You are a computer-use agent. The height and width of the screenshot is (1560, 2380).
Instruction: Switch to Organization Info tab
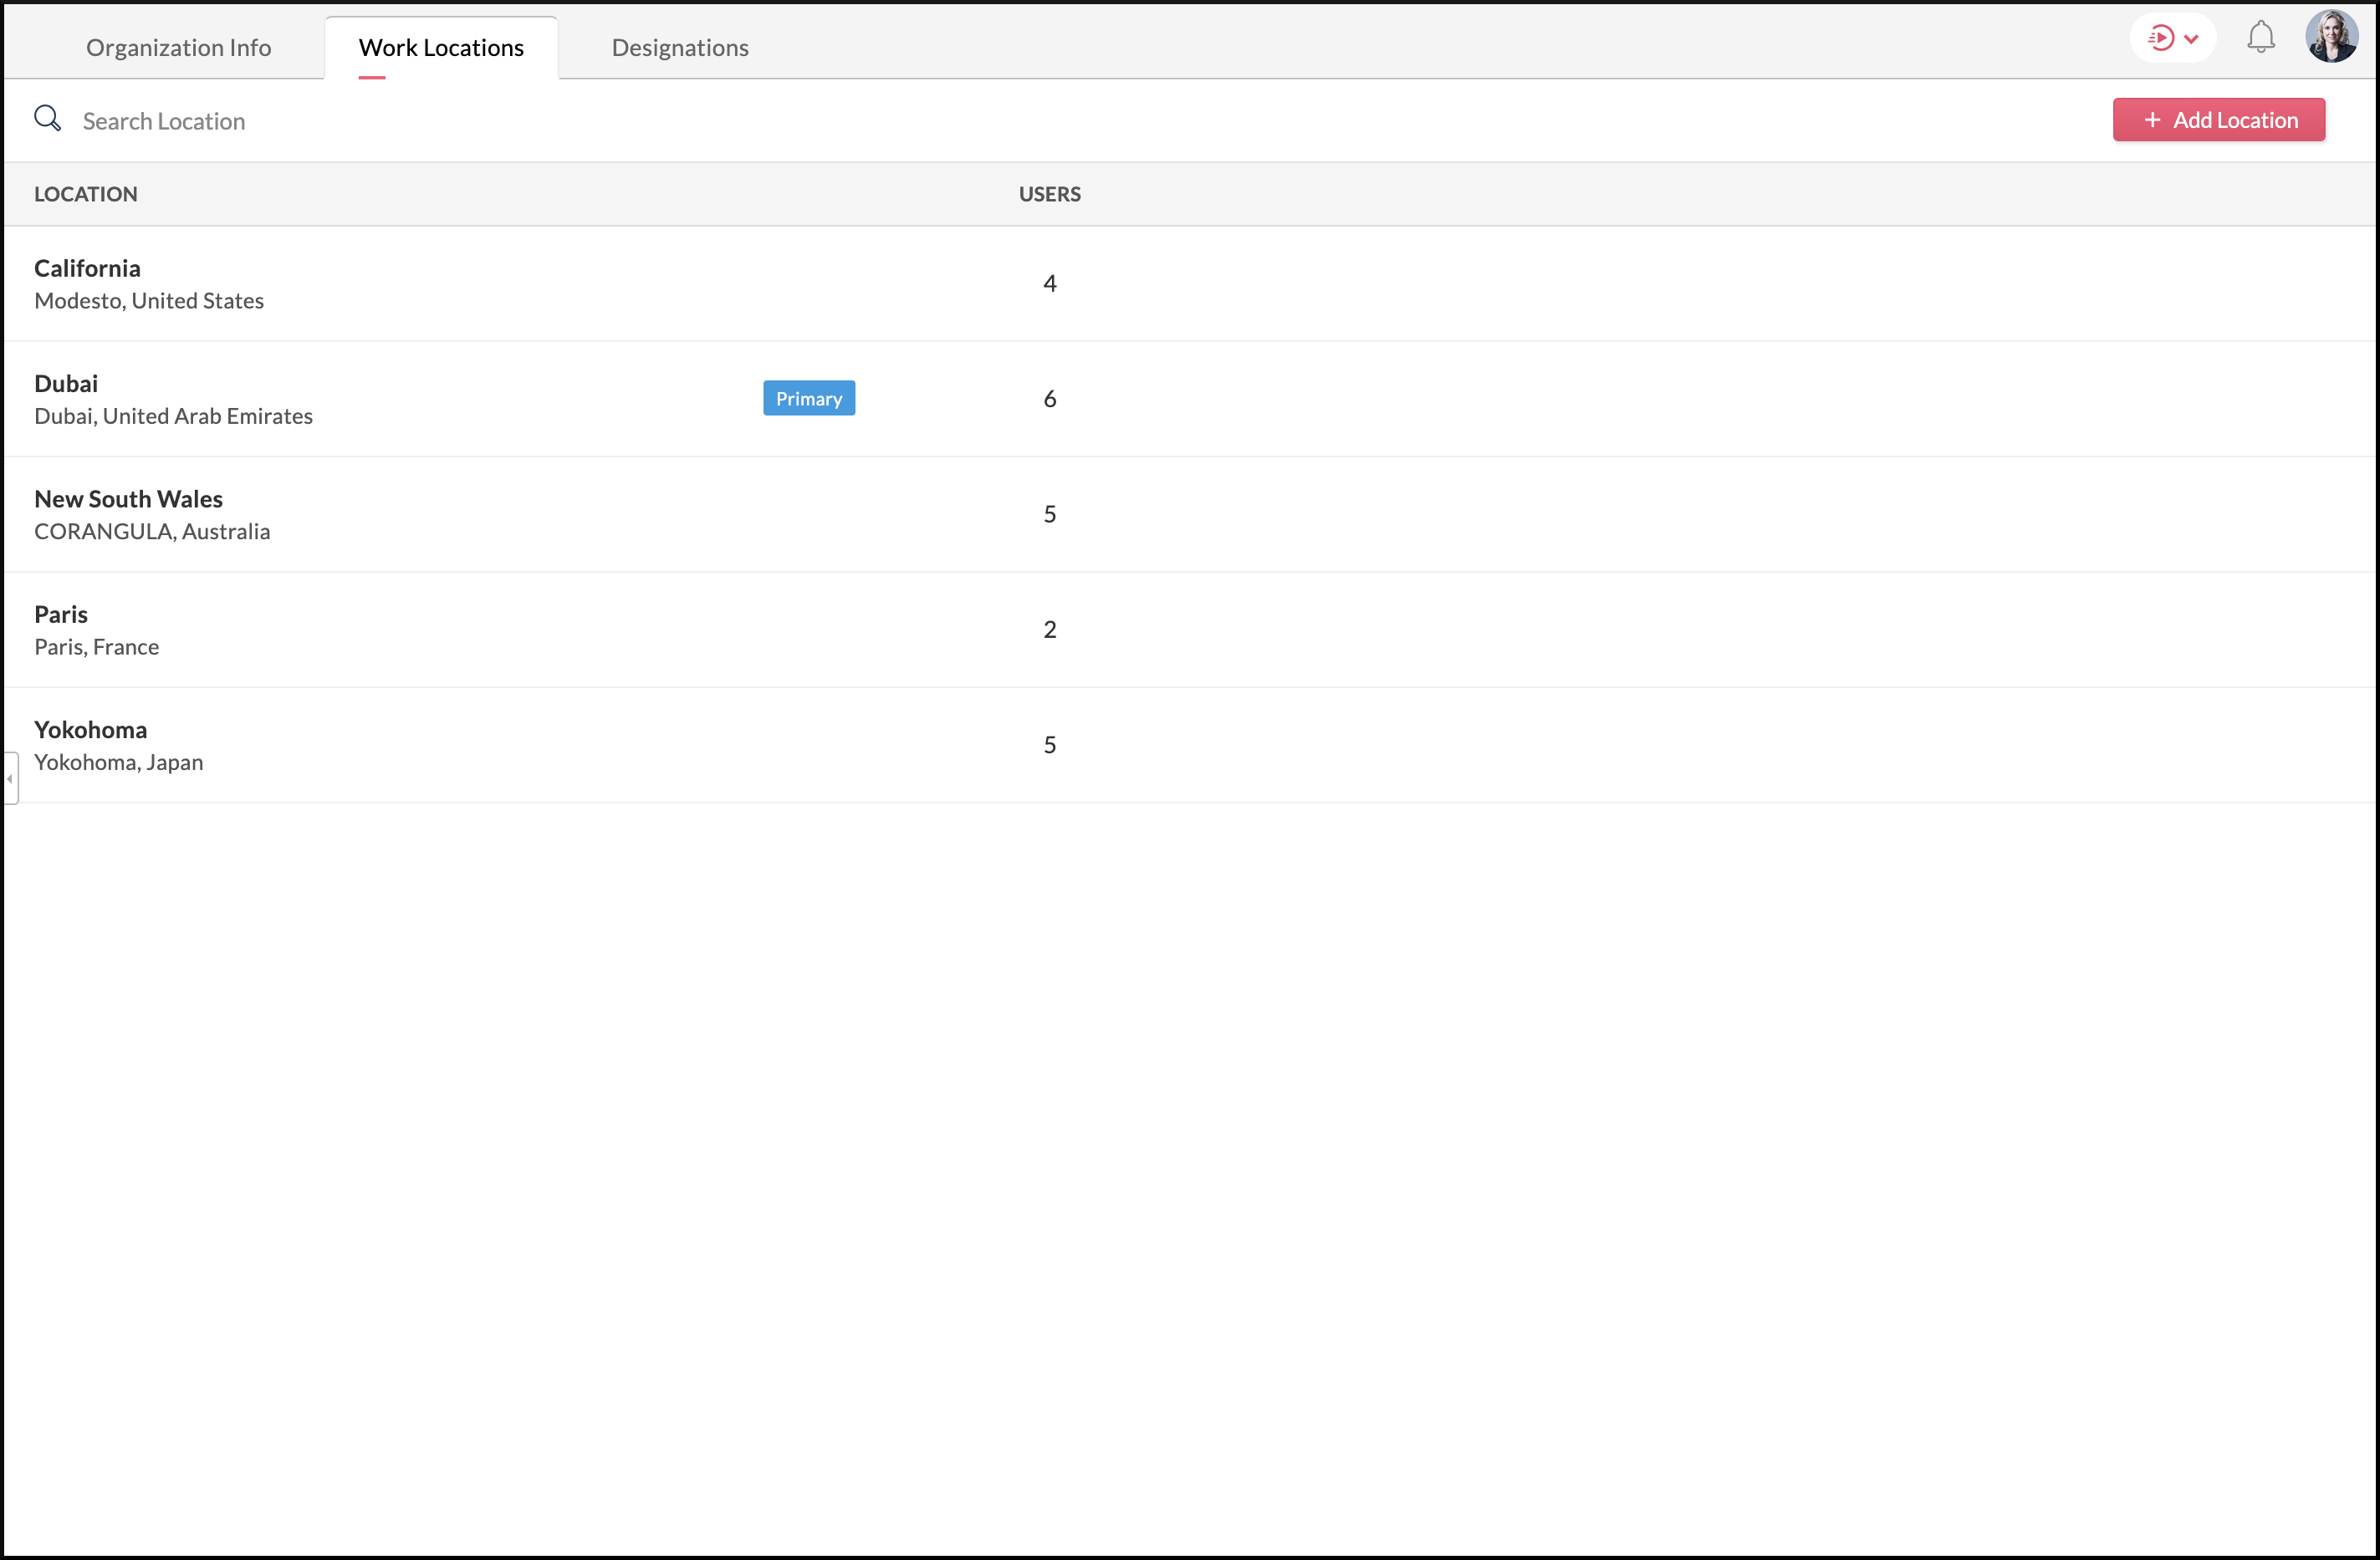[x=178, y=47]
